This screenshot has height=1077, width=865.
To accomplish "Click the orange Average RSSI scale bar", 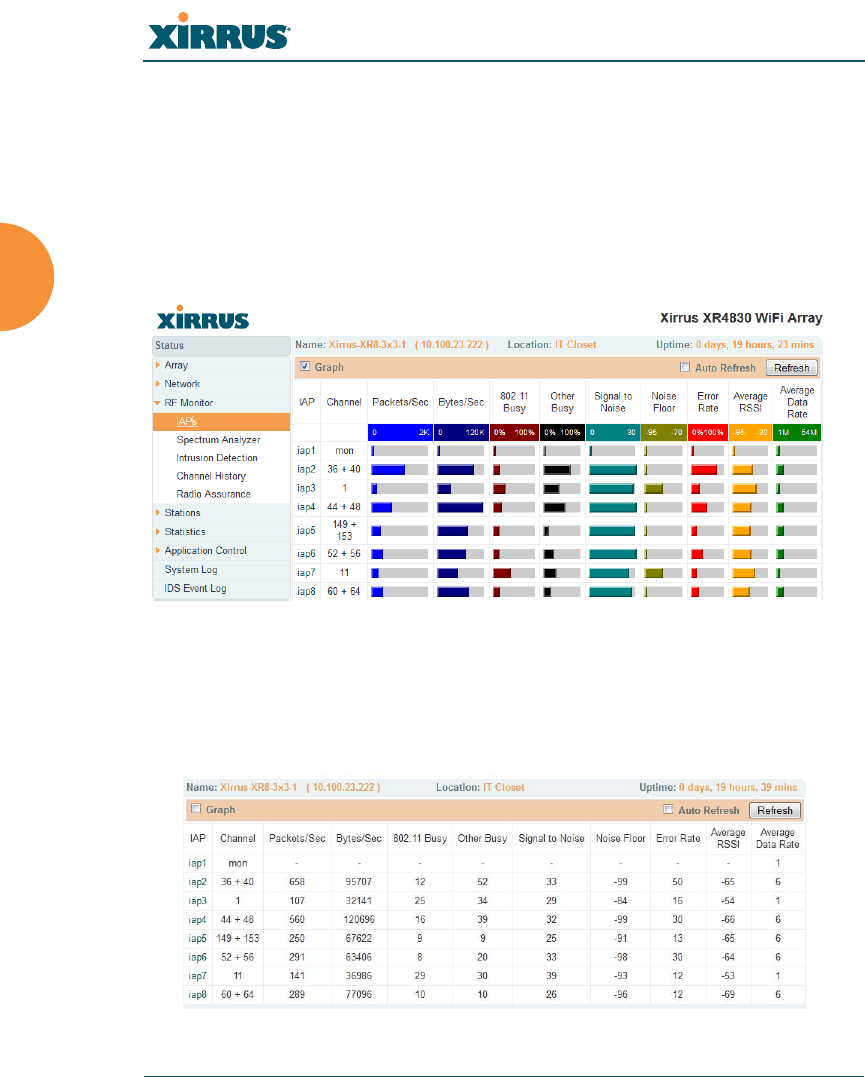I will pos(750,432).
